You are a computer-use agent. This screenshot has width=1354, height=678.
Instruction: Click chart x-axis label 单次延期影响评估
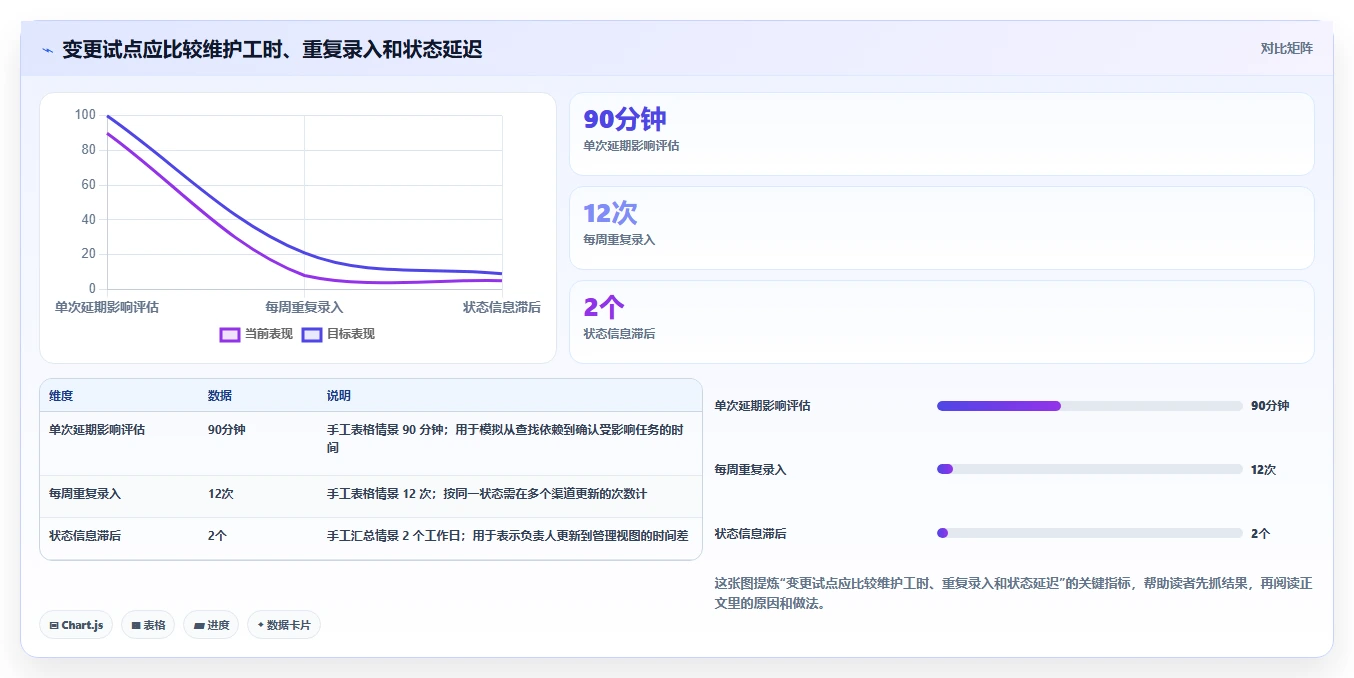click(x=107, y=307)
